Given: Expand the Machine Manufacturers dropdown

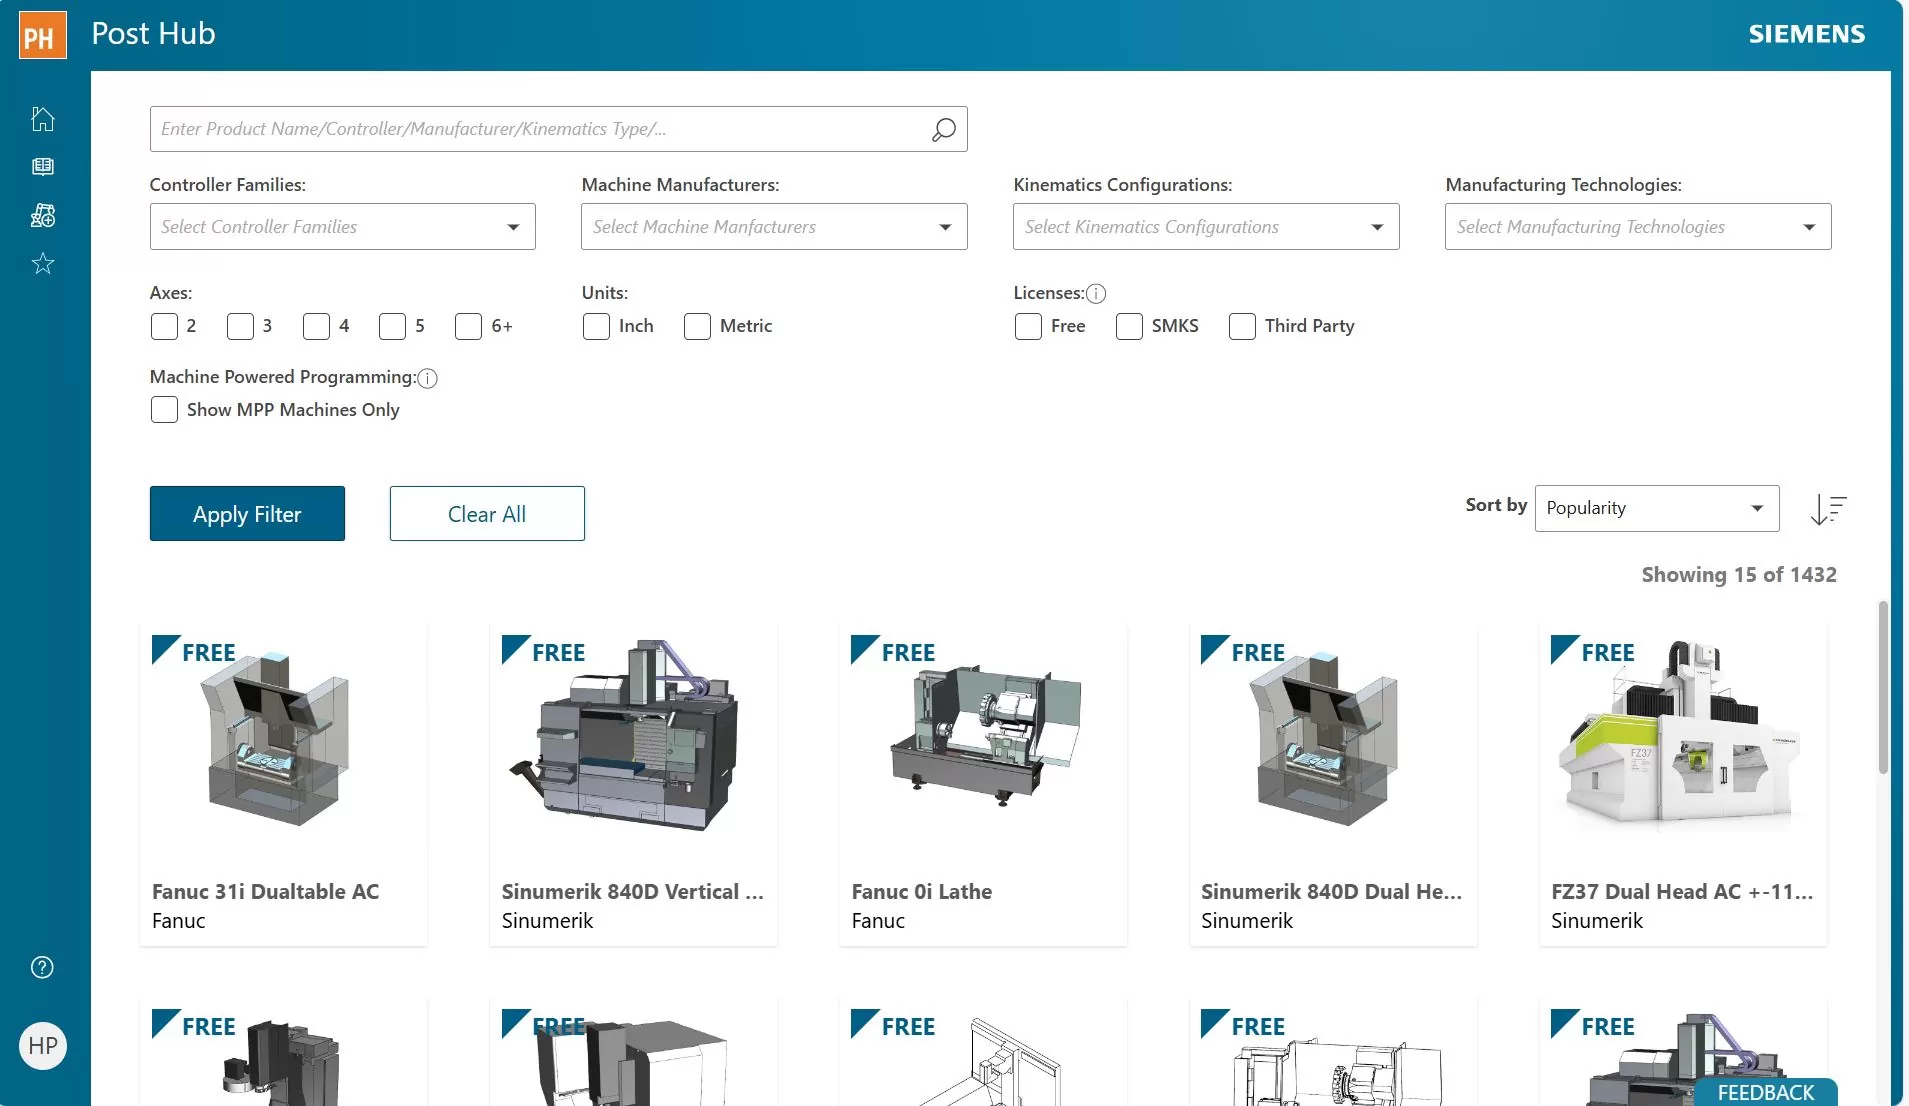Looking at the screenshot, I should [x=774, y=227].
